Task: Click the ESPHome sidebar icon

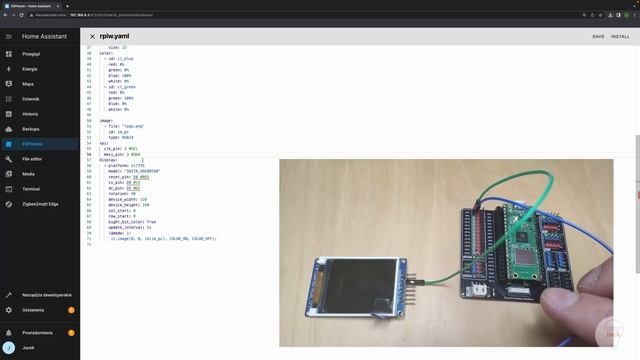Action: tap(9, 144)
